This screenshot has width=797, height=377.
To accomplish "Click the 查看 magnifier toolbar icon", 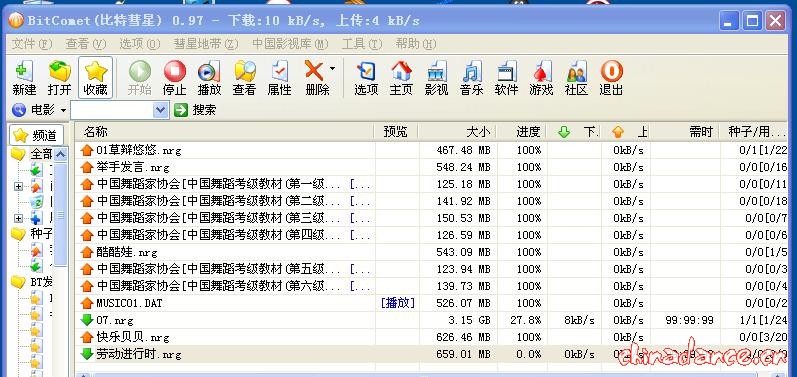I will (244, 78).
